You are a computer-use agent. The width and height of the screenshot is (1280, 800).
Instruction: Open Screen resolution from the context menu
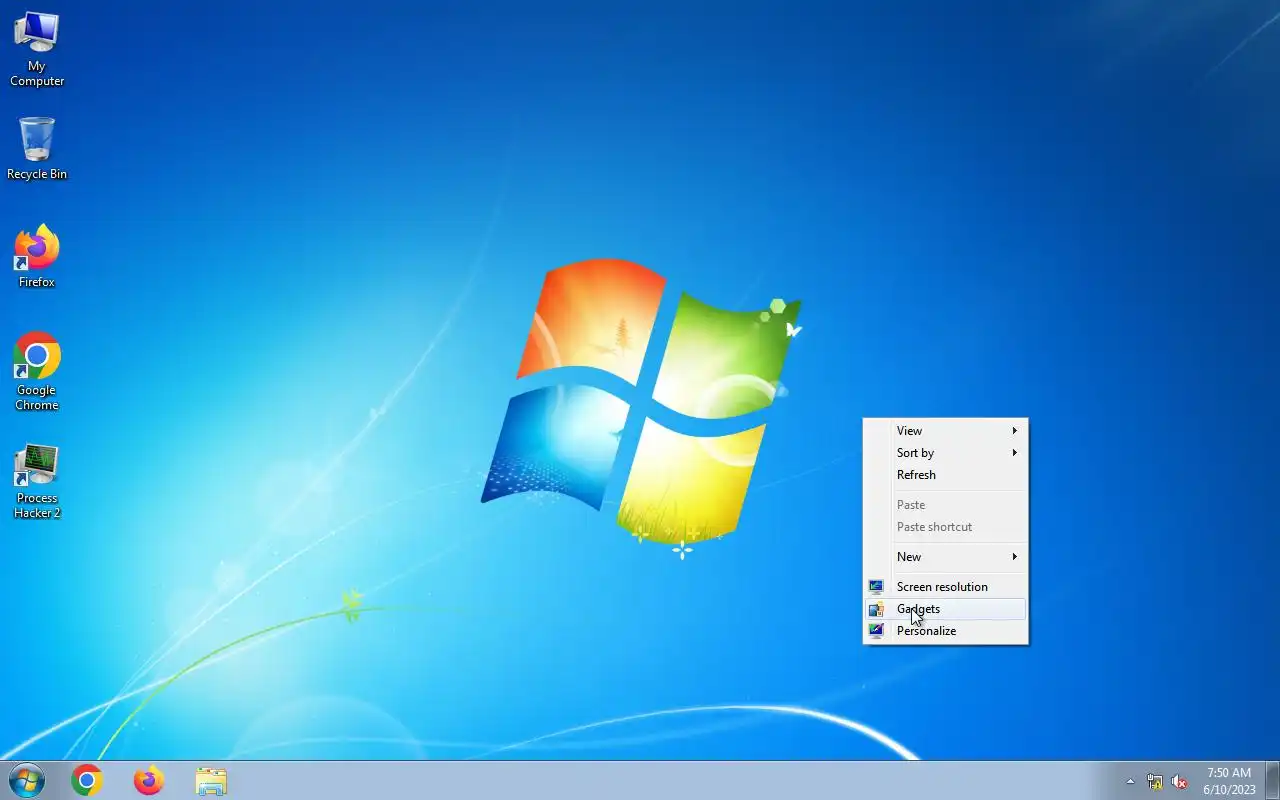coord(945,587)
